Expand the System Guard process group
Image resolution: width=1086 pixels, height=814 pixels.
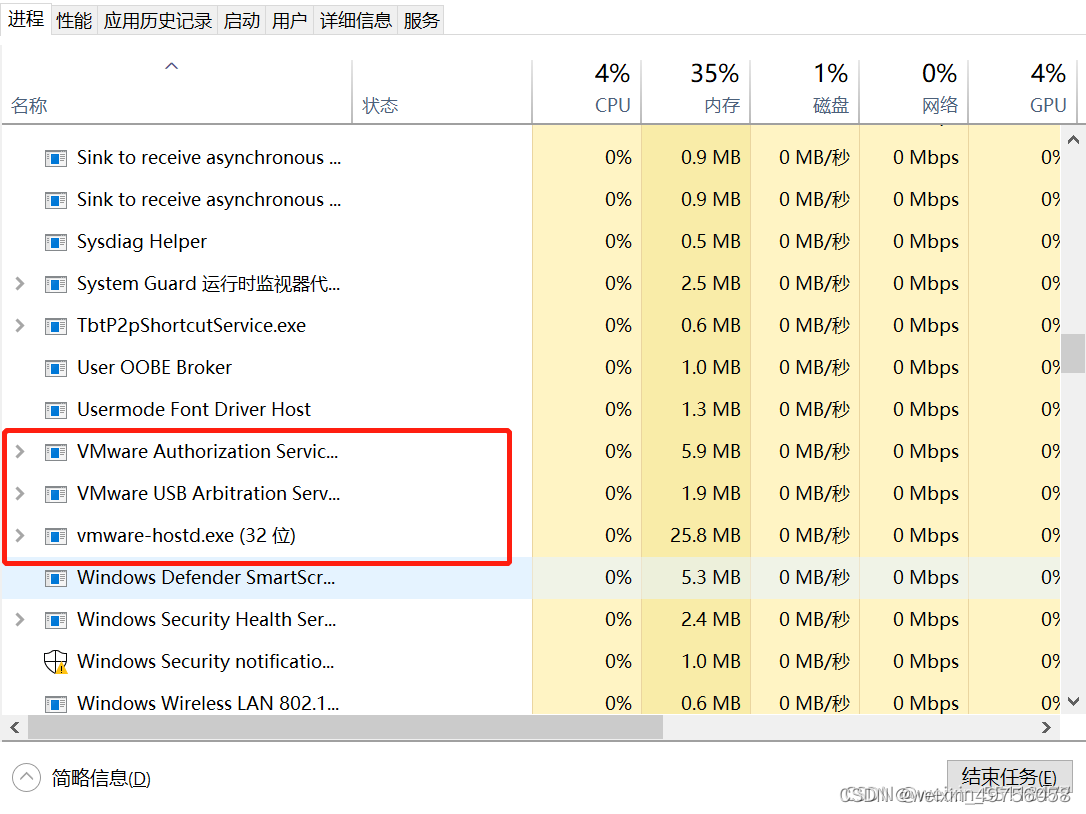coord(20,283)
